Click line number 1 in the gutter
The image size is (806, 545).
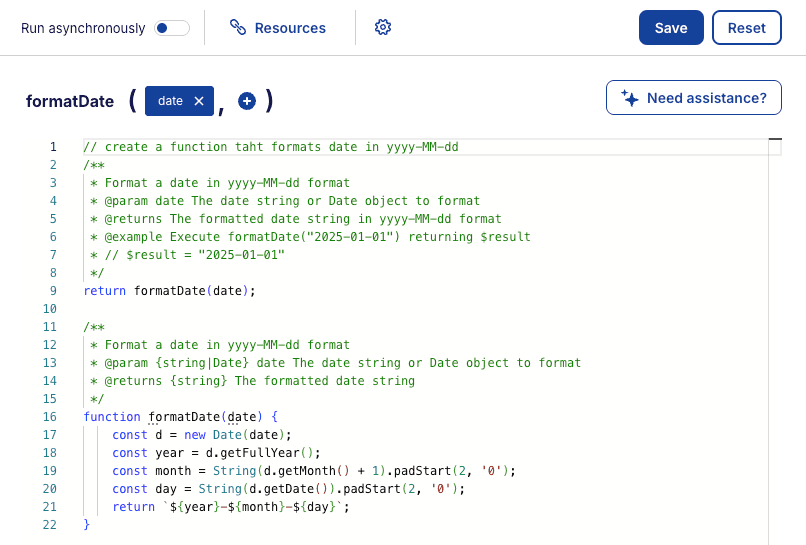53,147
